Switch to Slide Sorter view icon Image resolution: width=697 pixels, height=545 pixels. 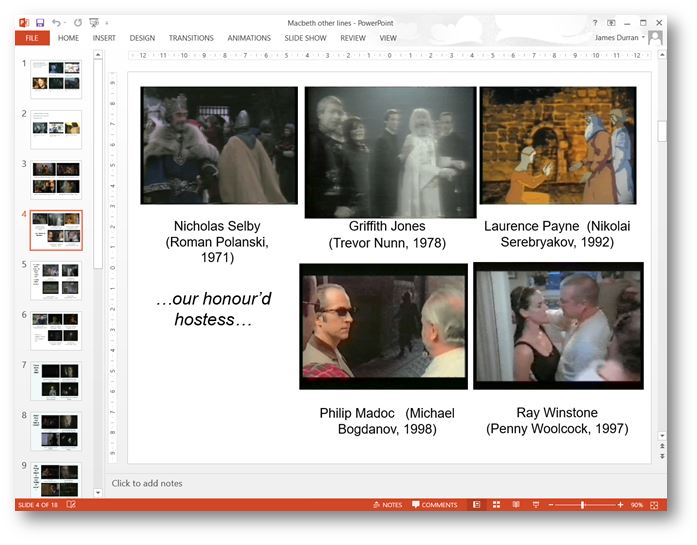495,505
